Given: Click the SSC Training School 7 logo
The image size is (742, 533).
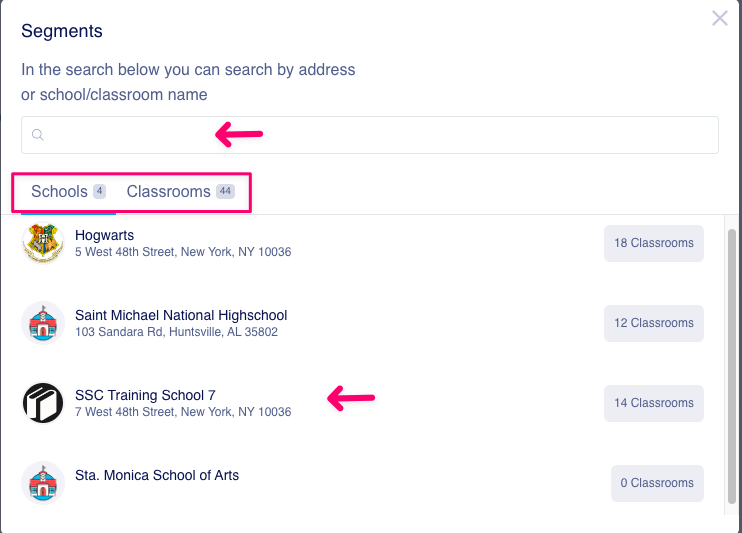Looking at the screenshot, I should coord(43,403).
